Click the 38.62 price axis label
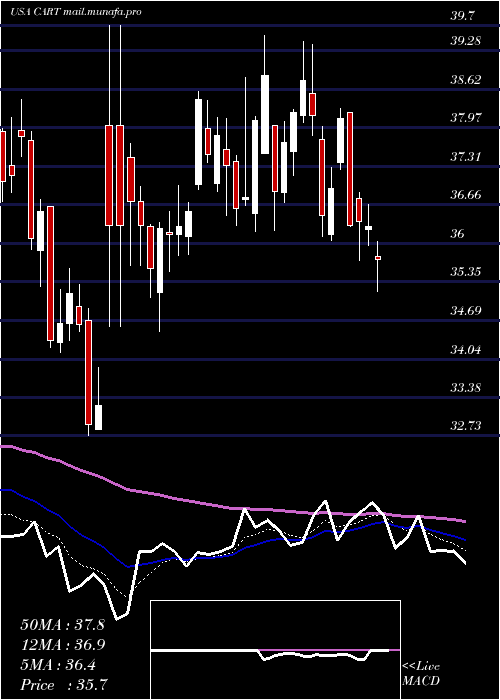Image resolution: width=500 pixels, height=700 pixels. (x=466, y=80)
